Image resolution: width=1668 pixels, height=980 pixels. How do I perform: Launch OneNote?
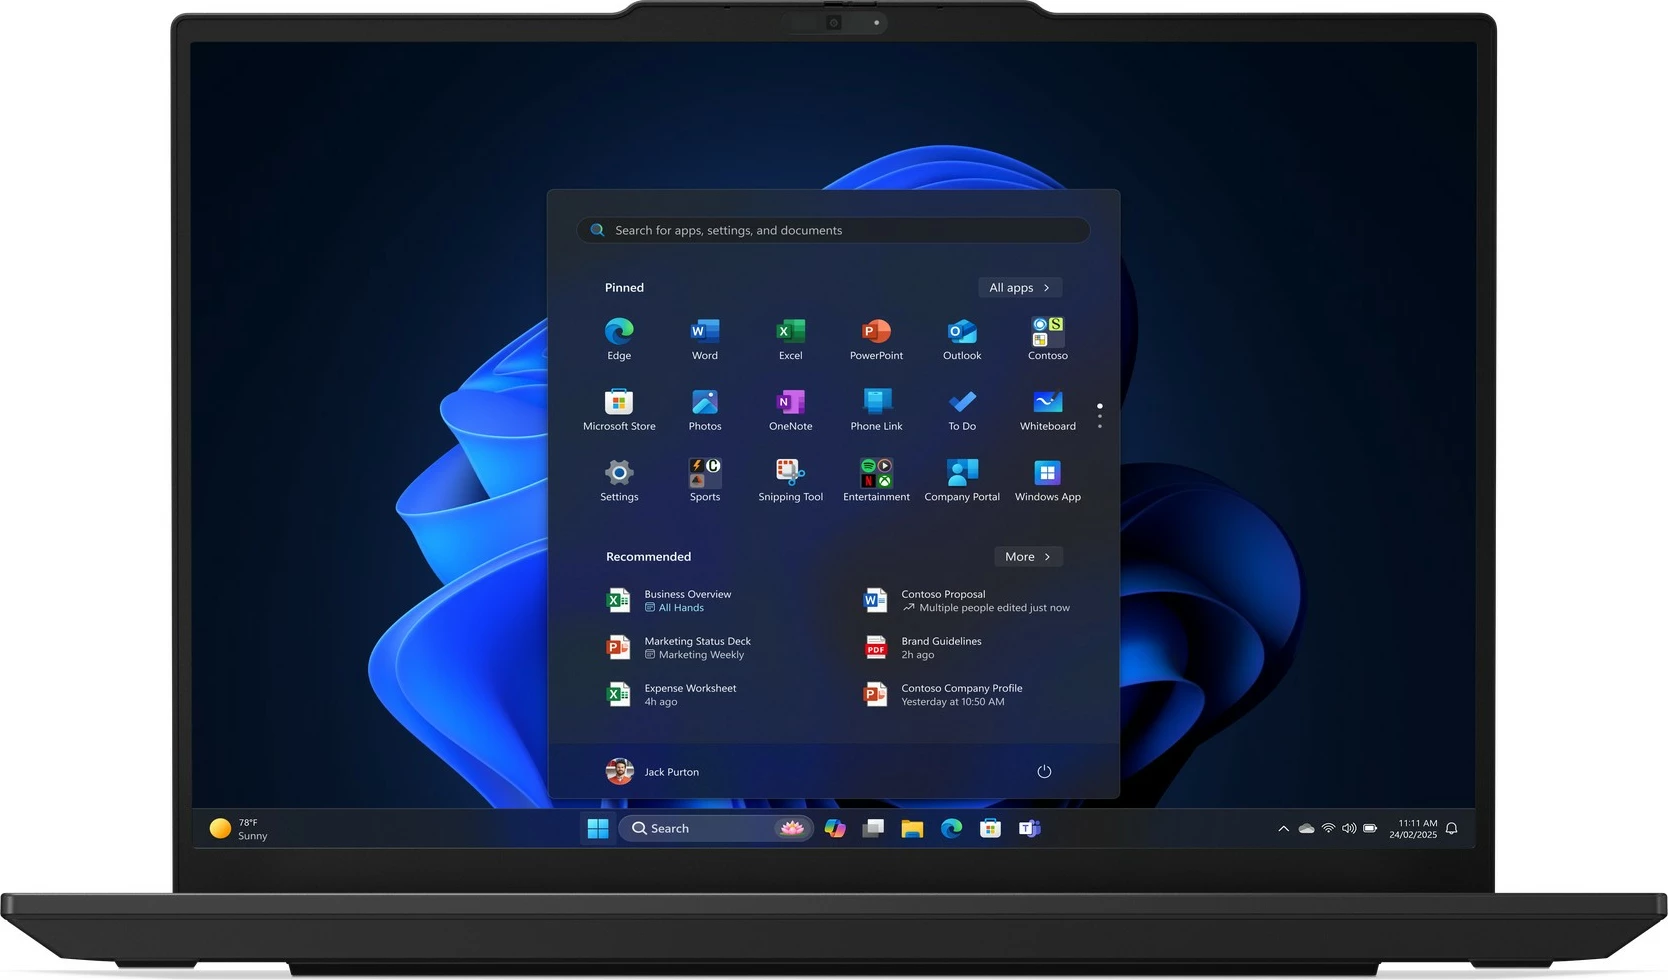click(x=790, y=408)
